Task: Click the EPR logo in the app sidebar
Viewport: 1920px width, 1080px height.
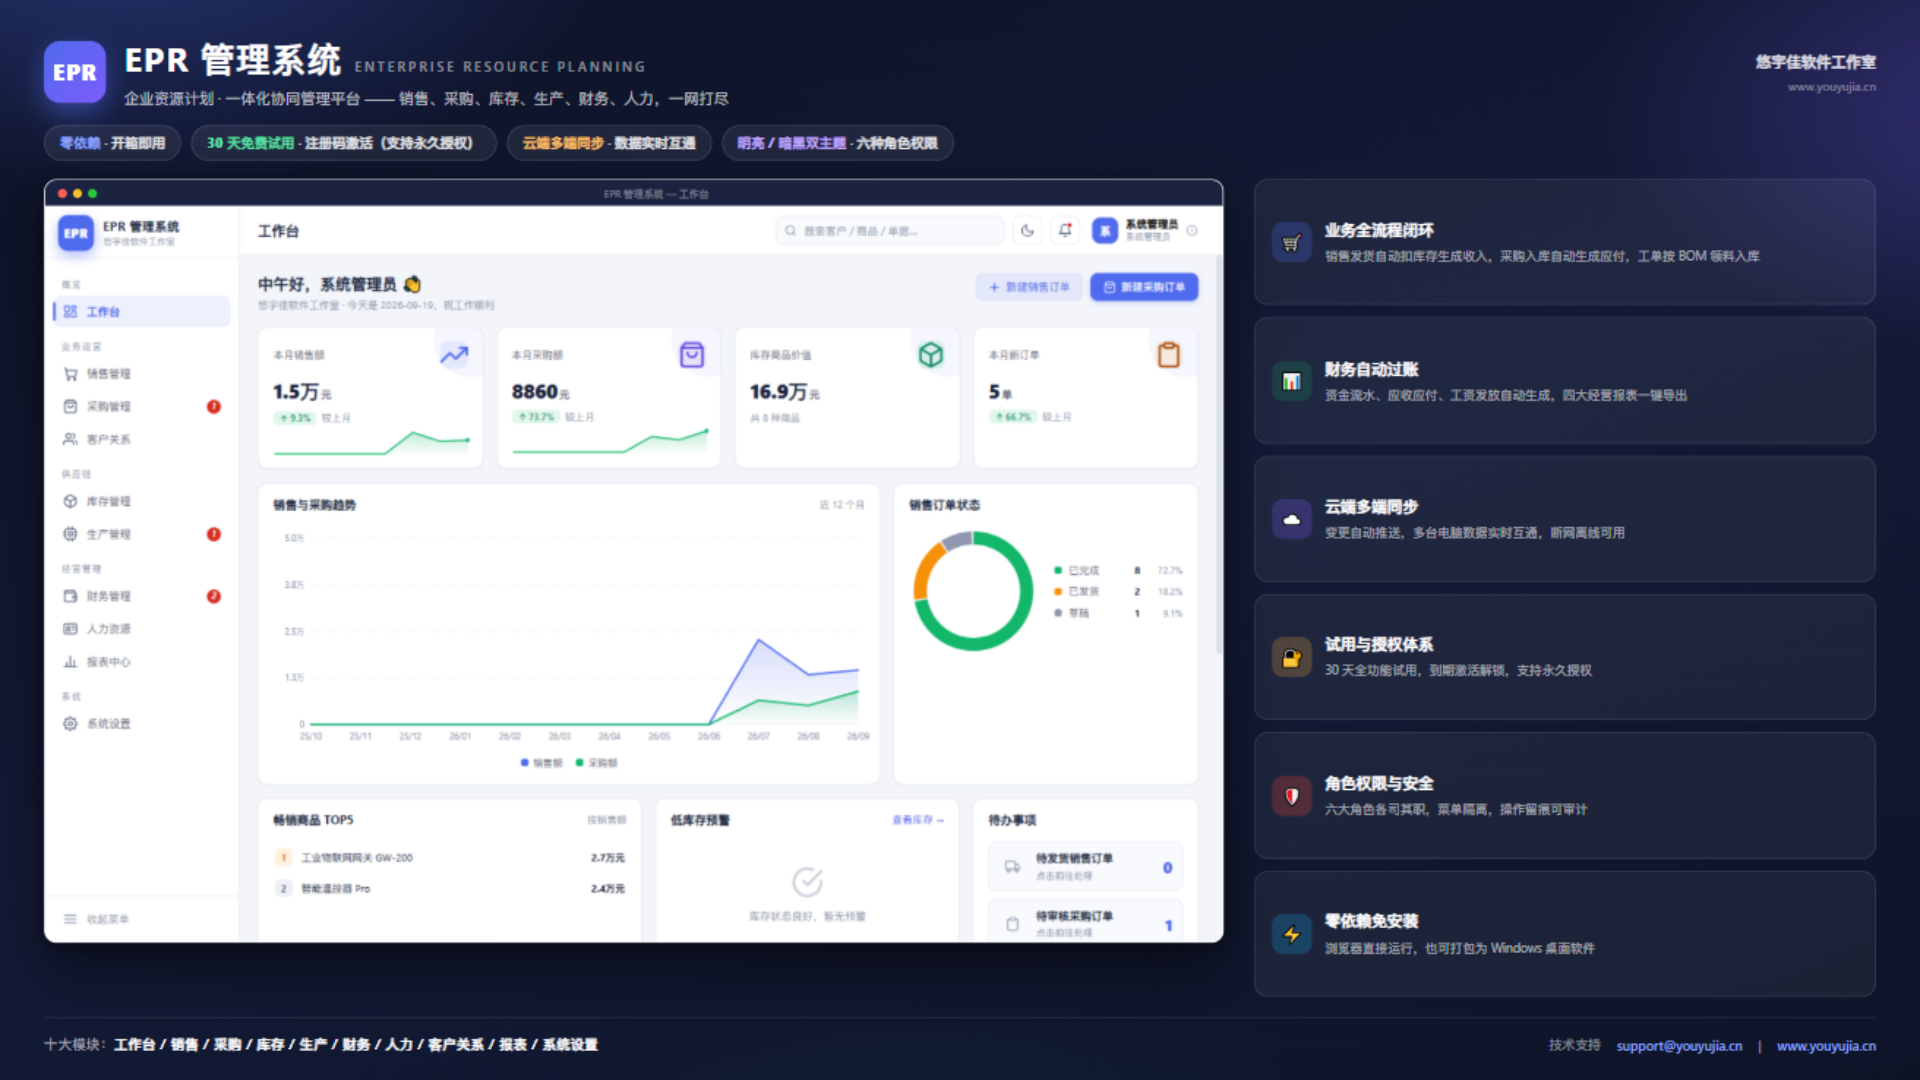Action: (76, 234)
